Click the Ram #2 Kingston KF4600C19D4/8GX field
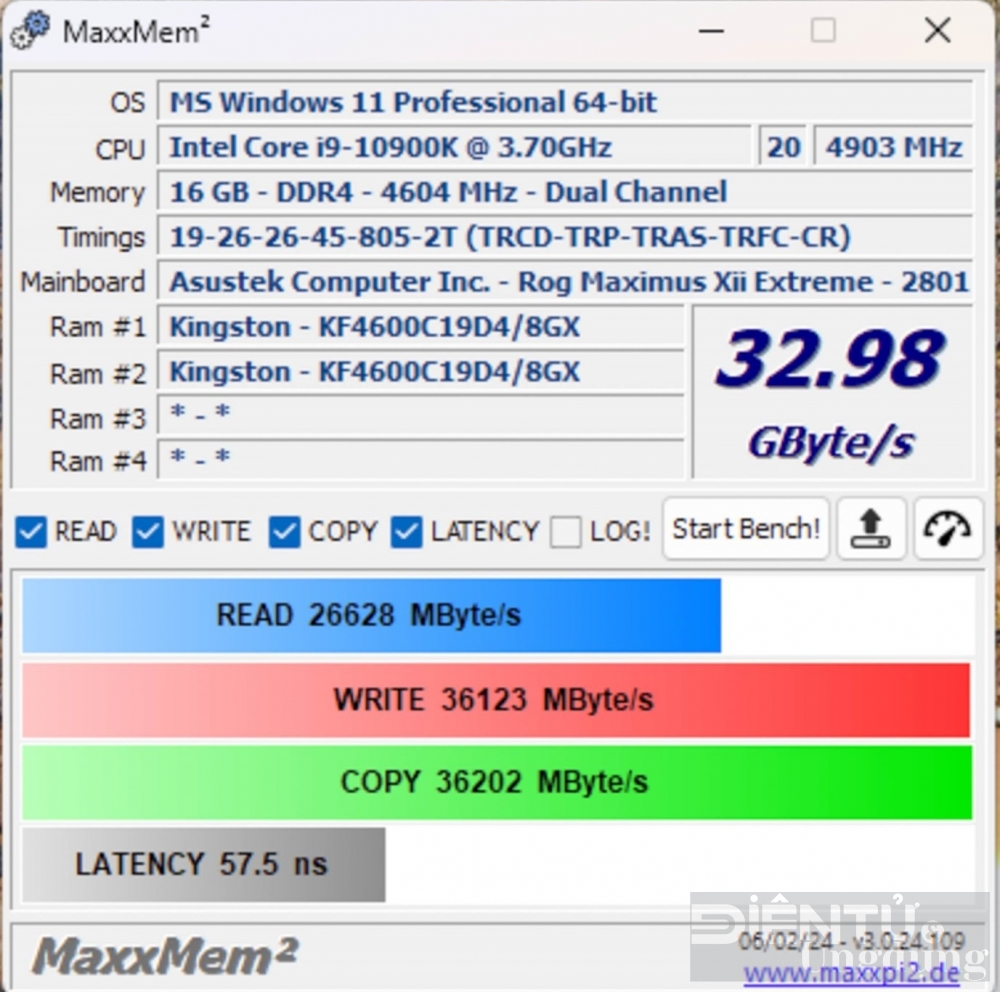This screenshot has width=1000, height=992. pyautogui.click(x=421, y=372)
